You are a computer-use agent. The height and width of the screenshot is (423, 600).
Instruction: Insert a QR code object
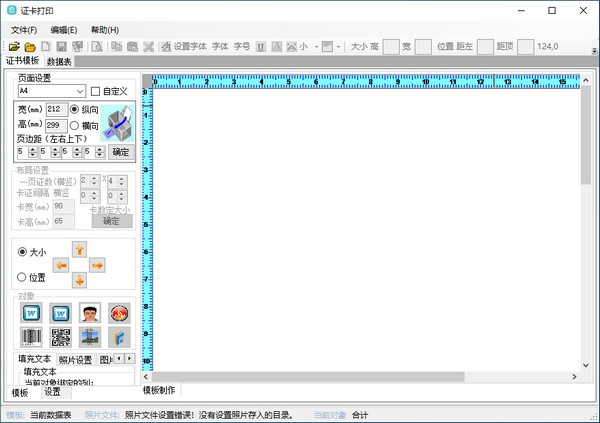click(x=60, y=337)
